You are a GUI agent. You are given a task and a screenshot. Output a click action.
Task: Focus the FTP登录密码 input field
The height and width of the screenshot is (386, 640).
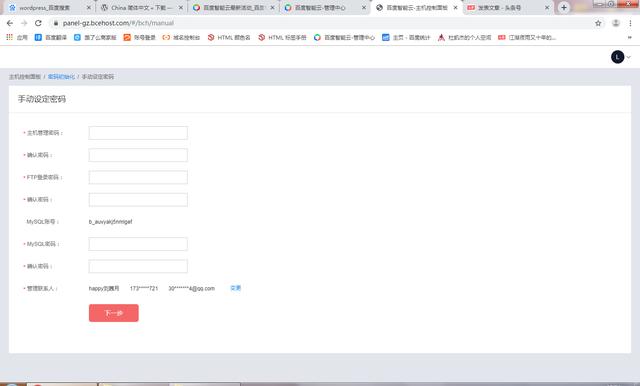tap(138, 177)
